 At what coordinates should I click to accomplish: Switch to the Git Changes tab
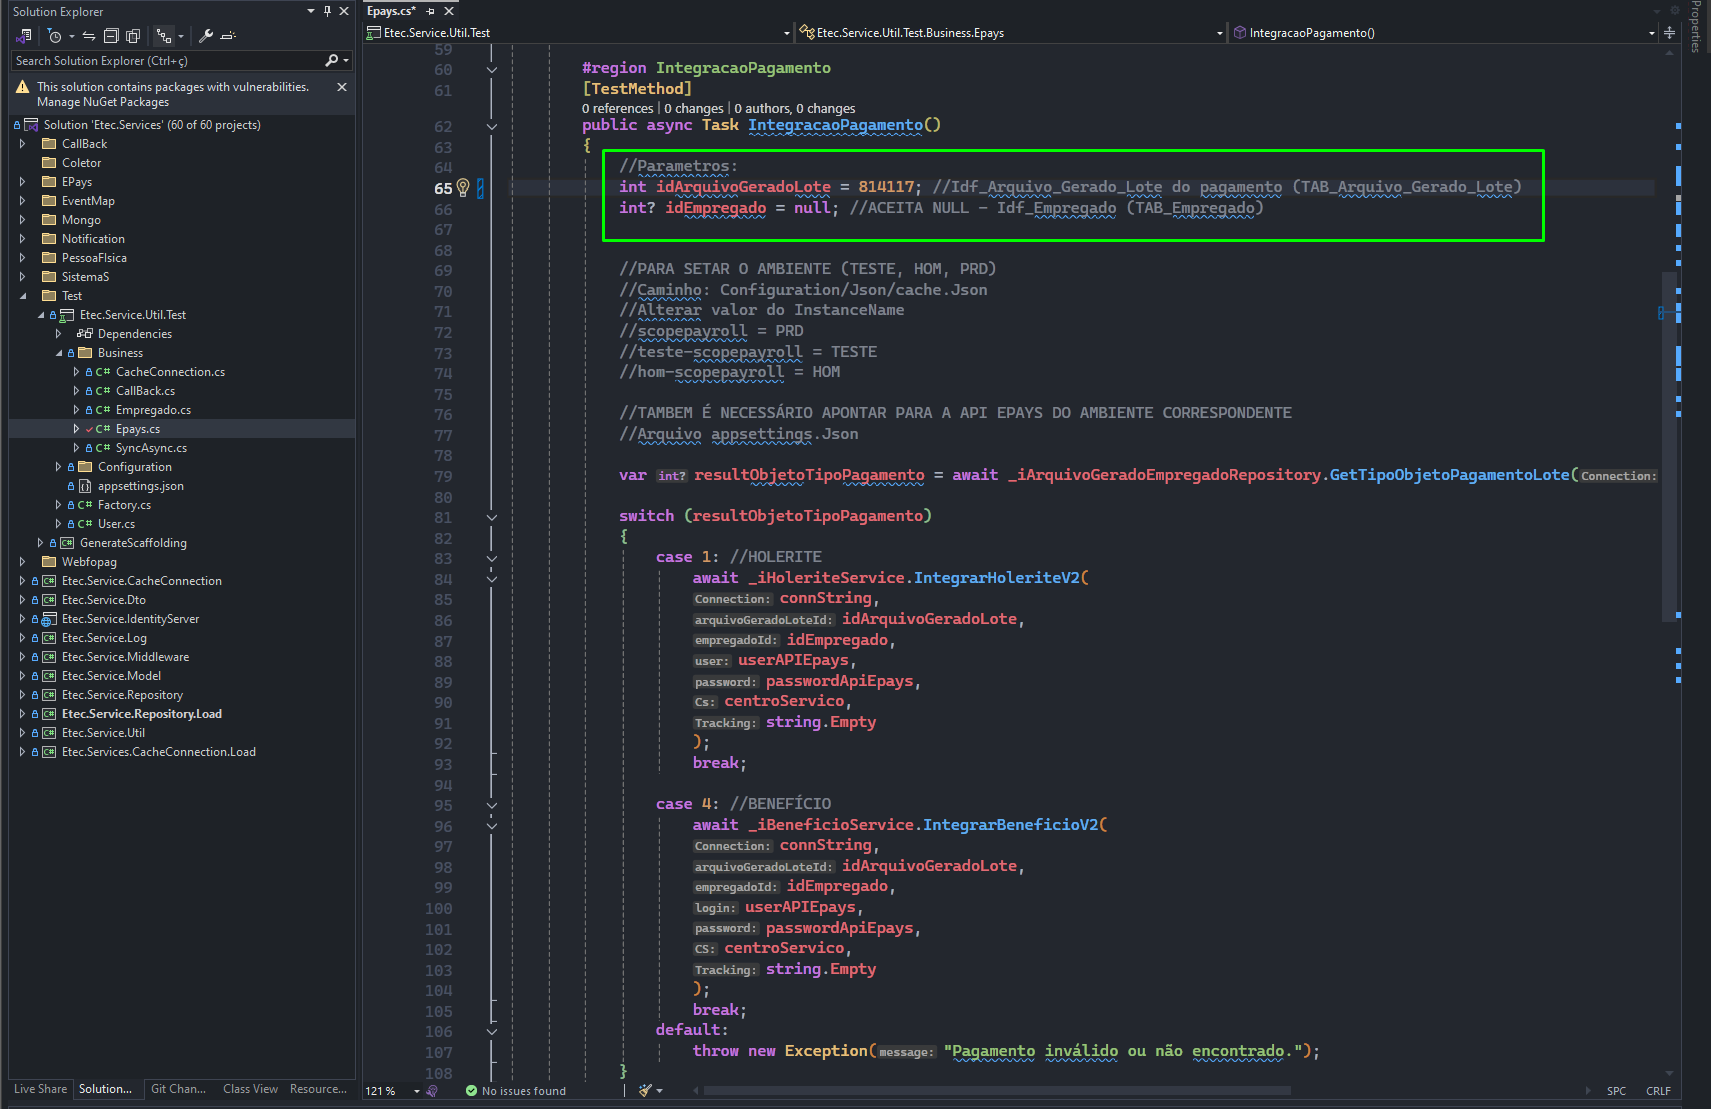[178, 1089]
